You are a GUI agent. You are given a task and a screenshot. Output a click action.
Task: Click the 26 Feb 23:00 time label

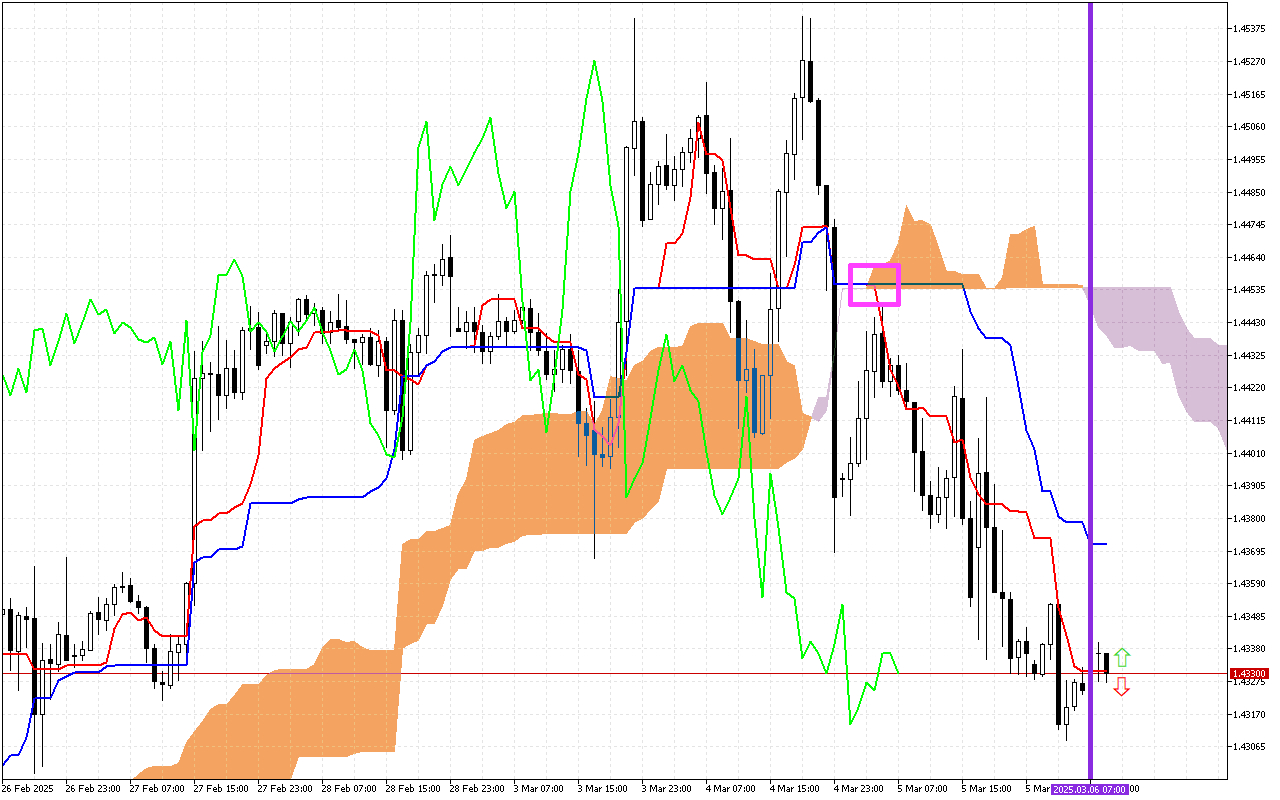coord(93,789)
